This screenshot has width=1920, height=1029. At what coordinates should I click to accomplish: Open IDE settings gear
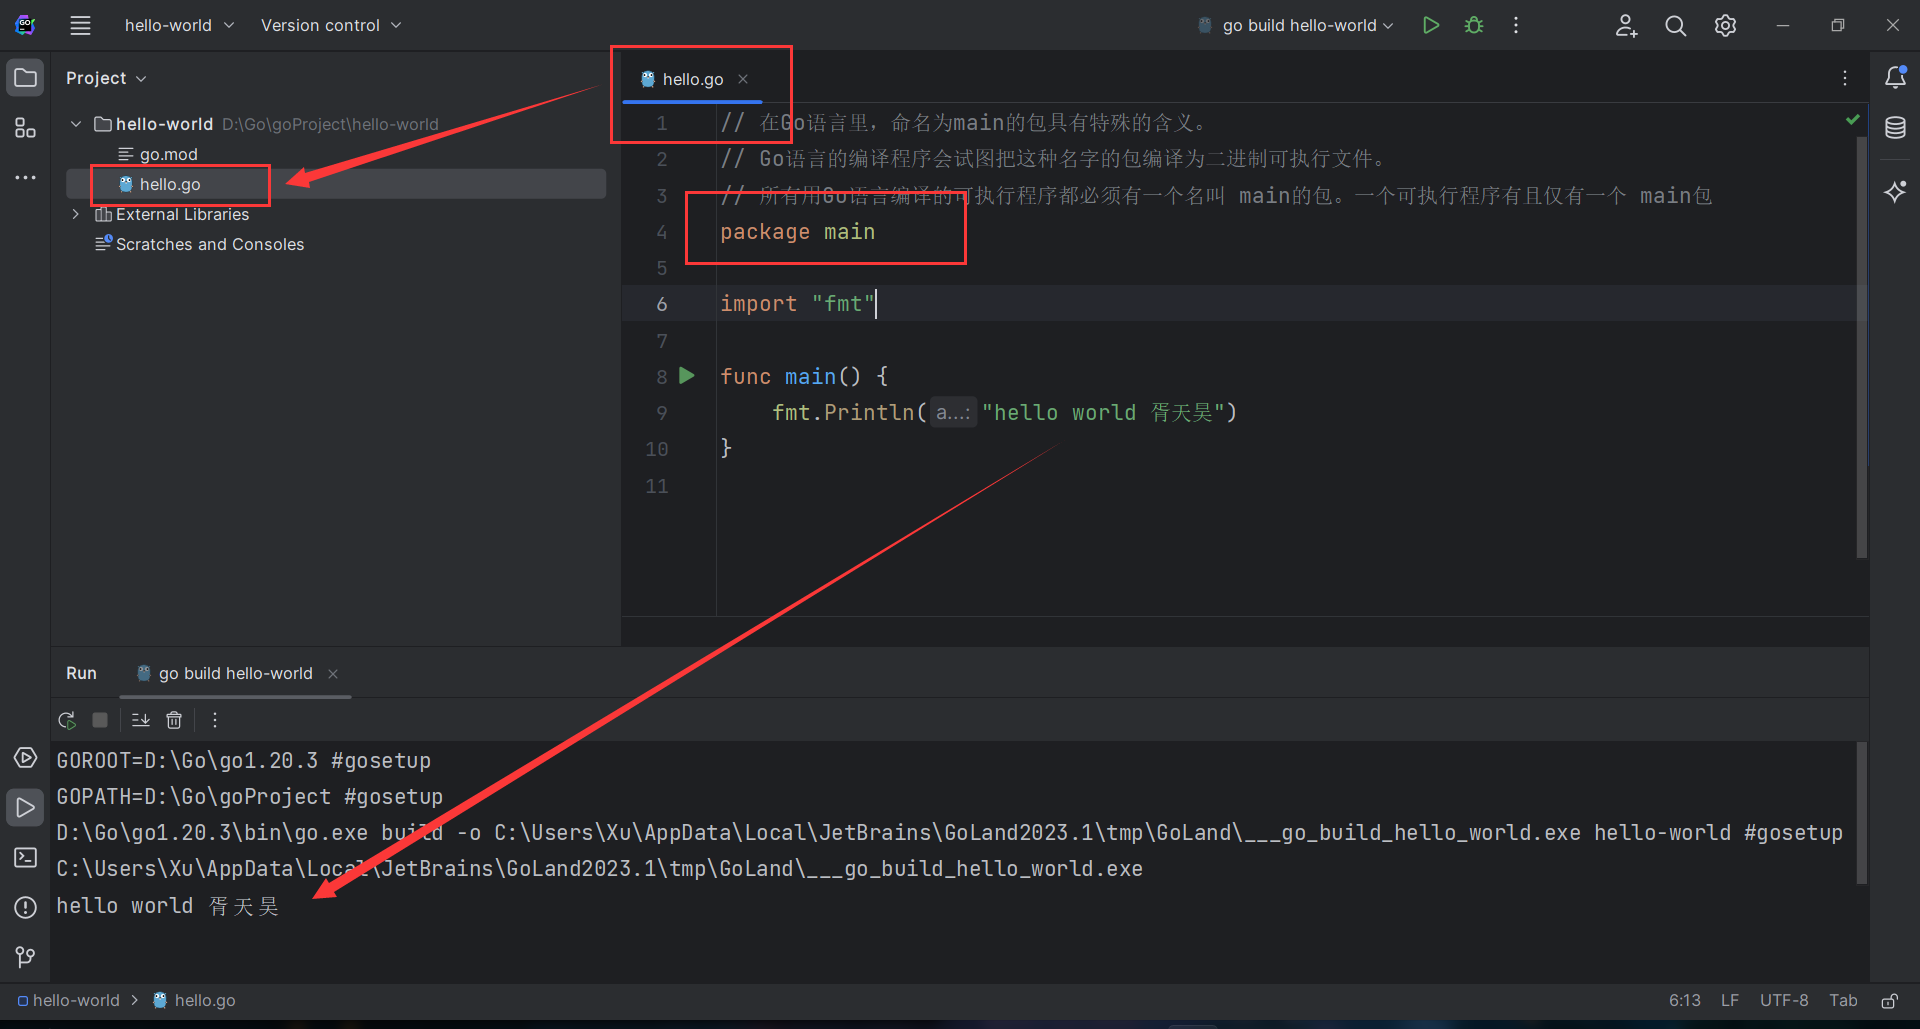click(x=1725, y=25)
